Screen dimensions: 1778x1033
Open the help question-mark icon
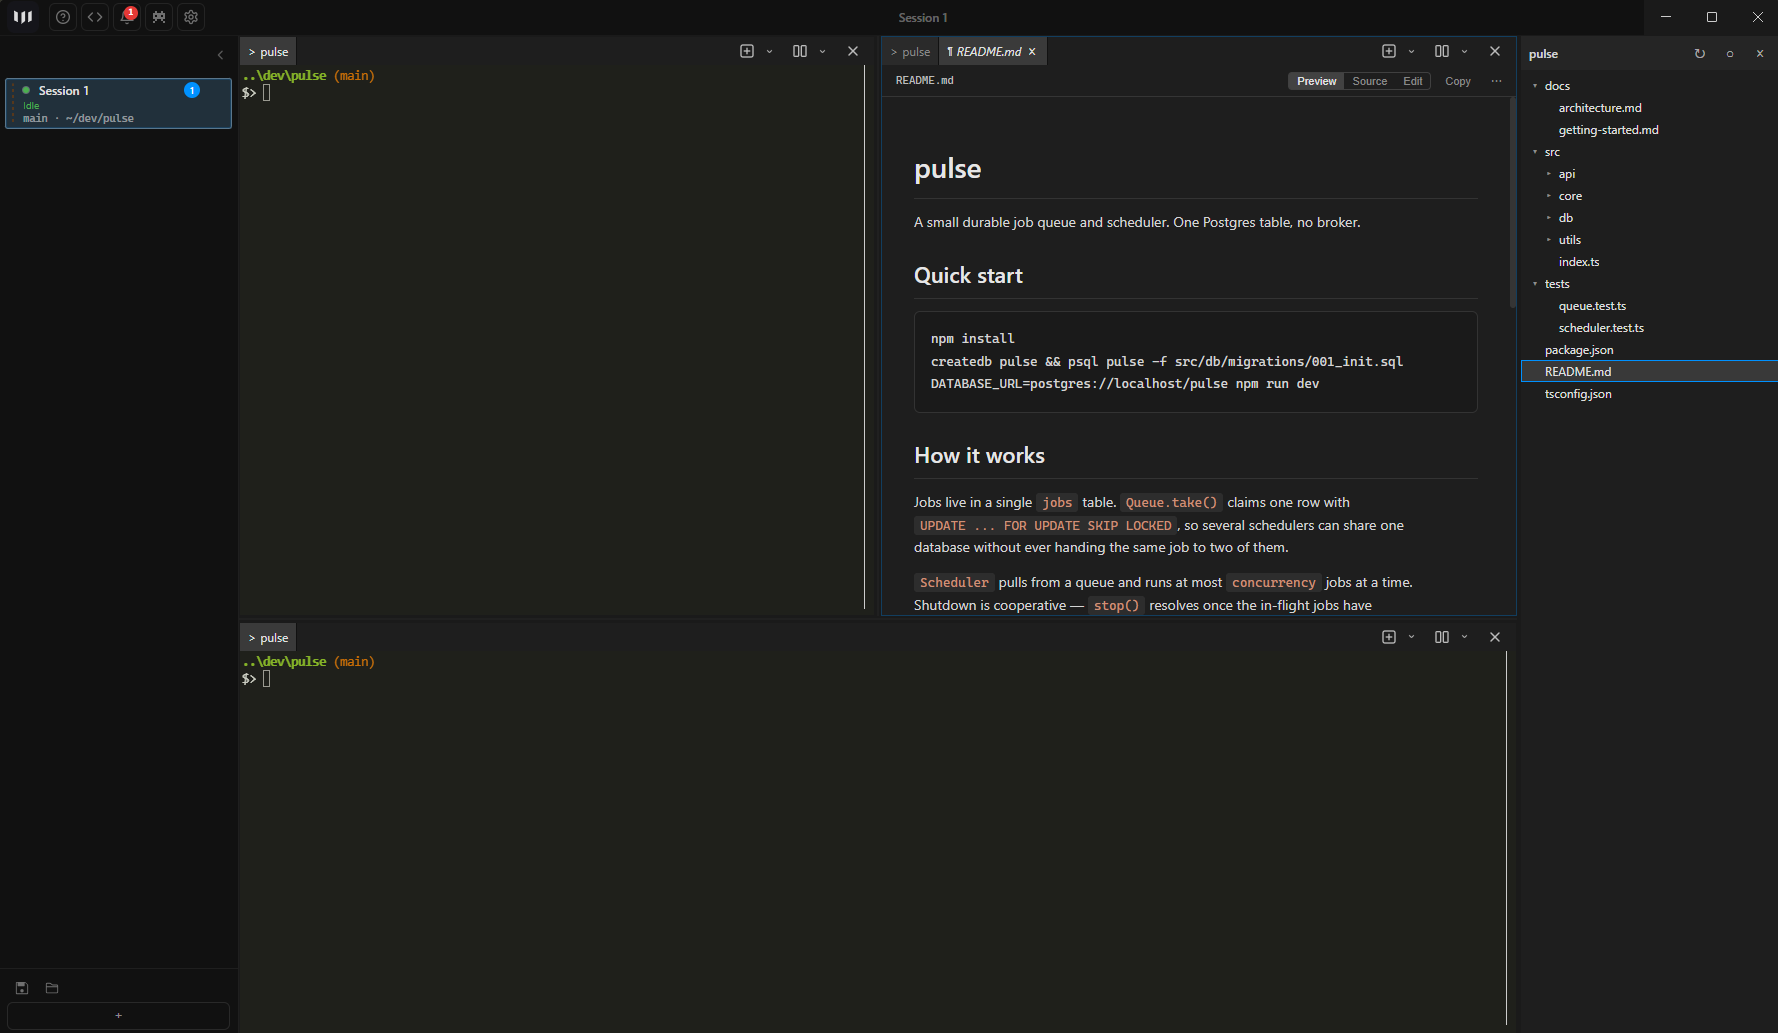click(x=63, y=17)
